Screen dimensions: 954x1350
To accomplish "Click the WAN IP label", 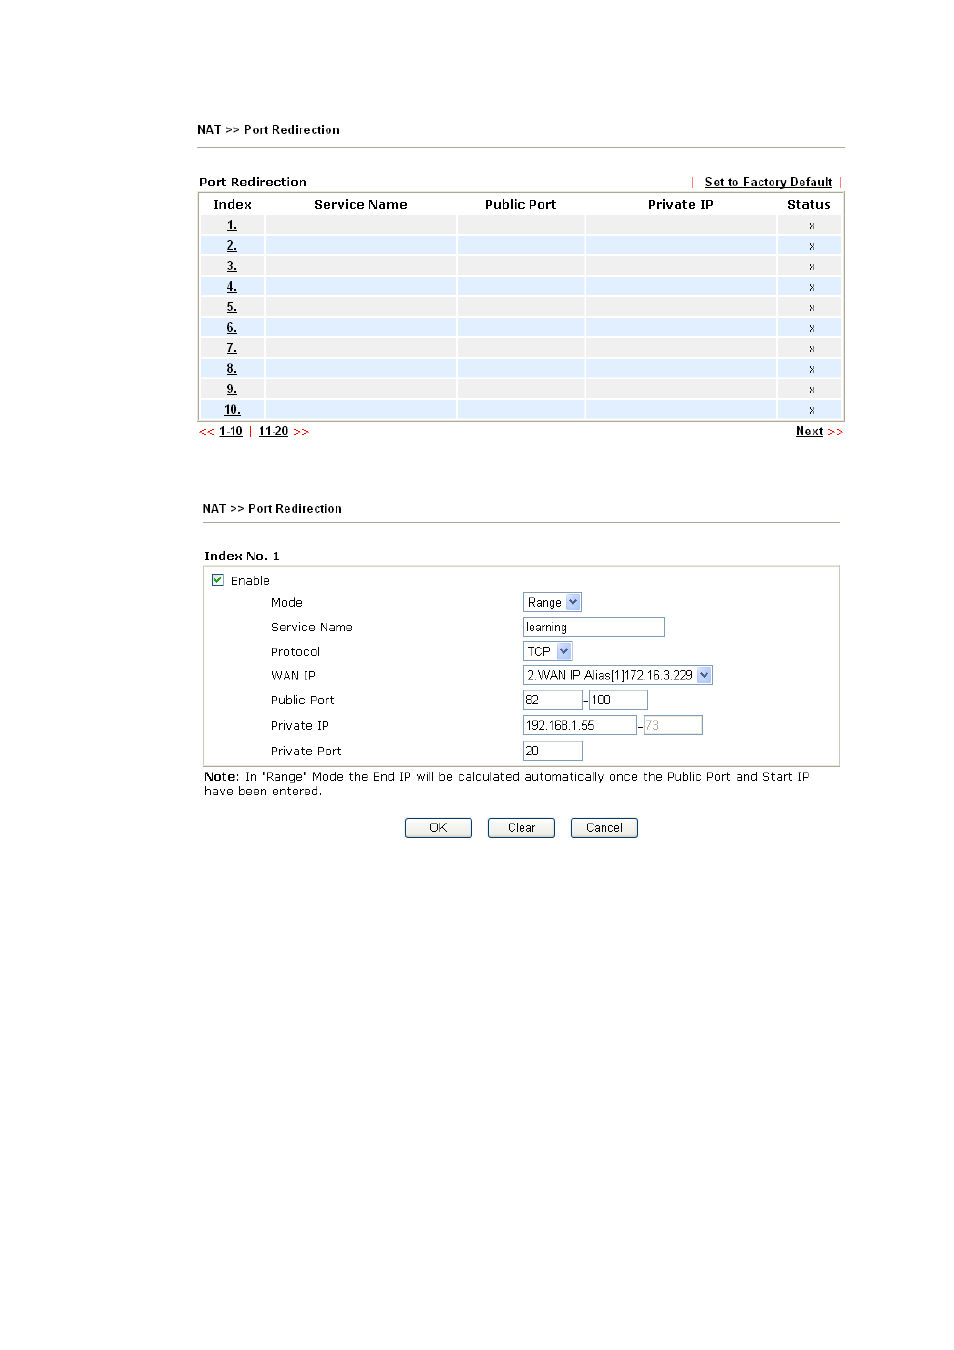I will pyautogui.click(x=293, y=675).
